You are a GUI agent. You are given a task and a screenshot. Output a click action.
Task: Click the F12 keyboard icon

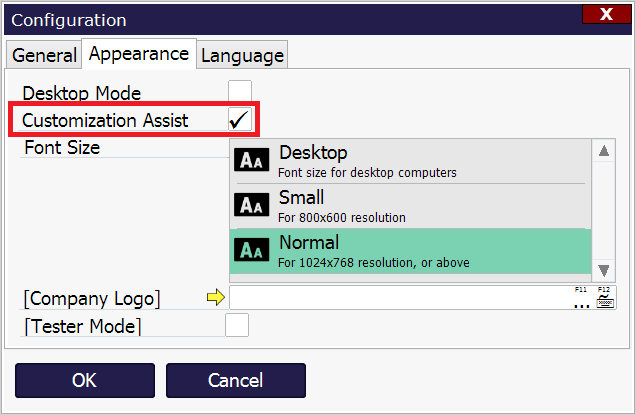click(604, 298)
